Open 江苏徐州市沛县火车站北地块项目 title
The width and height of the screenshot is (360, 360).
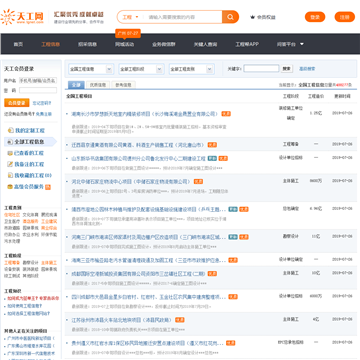point(122,320)
